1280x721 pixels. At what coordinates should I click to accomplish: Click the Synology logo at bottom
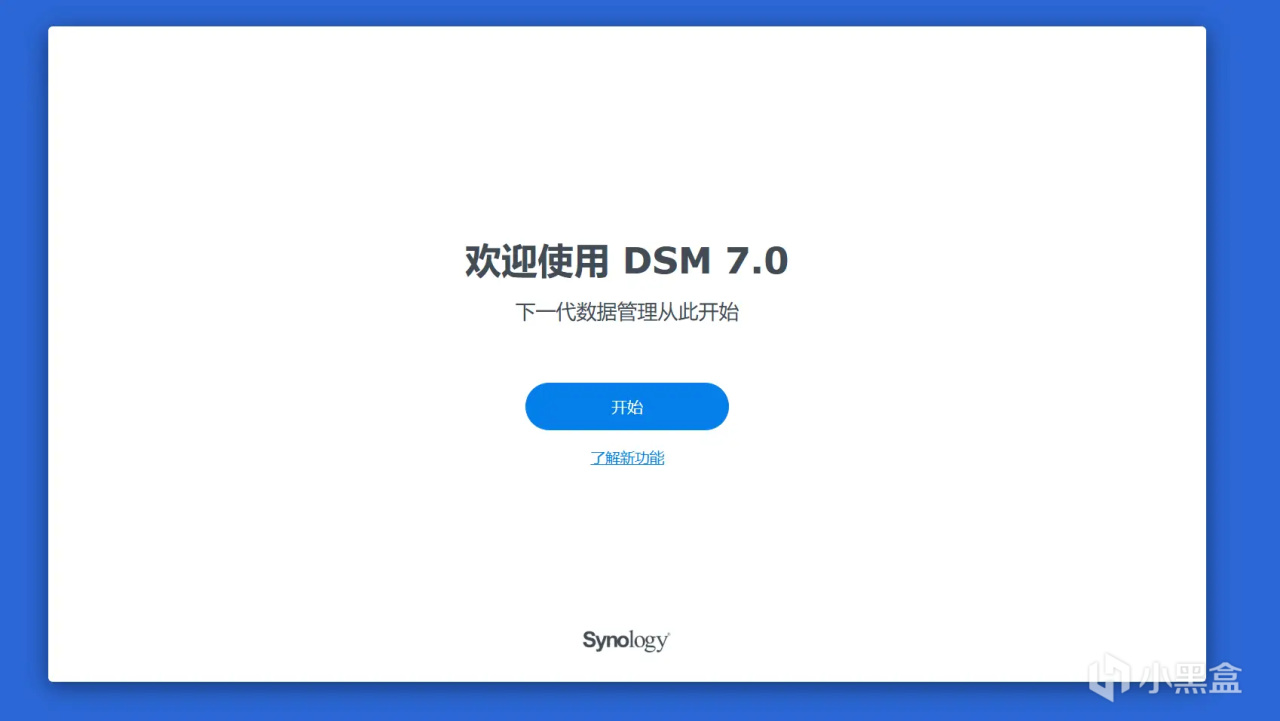click(626, 641)
